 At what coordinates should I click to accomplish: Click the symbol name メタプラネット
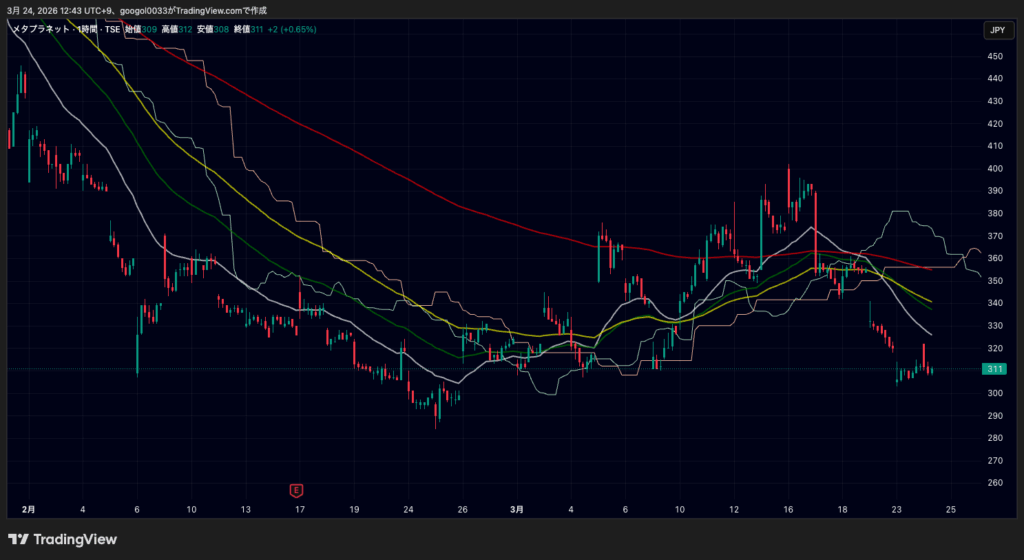[x=40, y=29]
